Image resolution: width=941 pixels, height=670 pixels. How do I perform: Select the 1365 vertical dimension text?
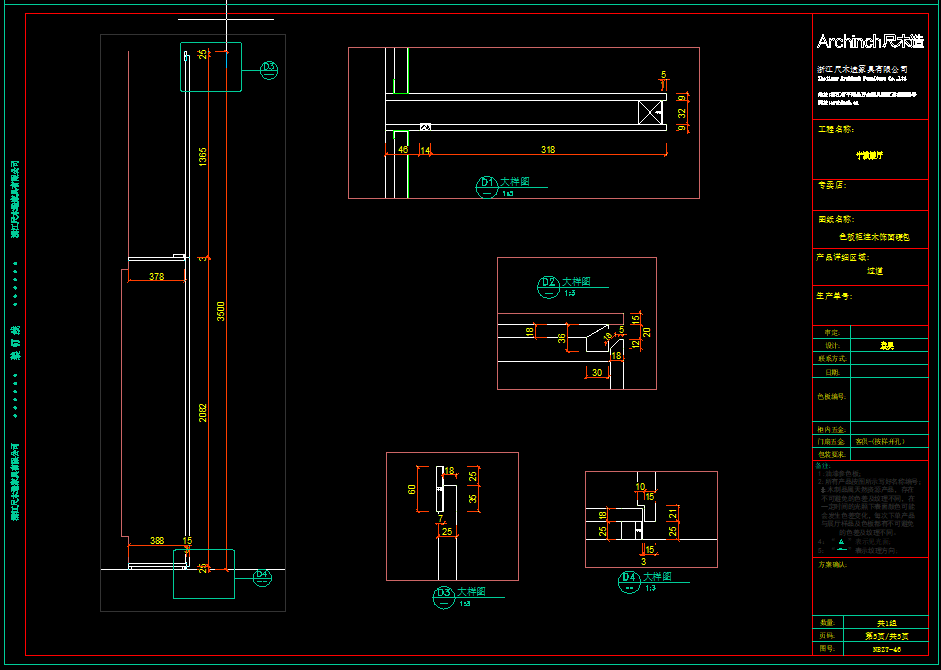pyautogui.click(x=203, y=157)
